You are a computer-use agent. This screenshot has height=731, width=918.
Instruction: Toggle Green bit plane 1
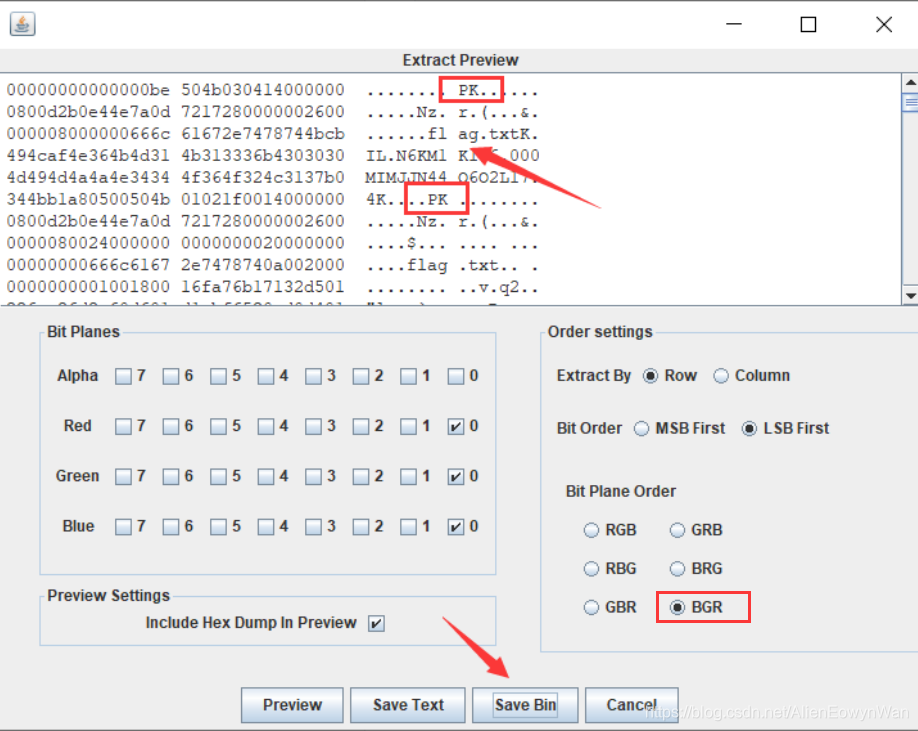pyautogui.click(x=408, y=476)
